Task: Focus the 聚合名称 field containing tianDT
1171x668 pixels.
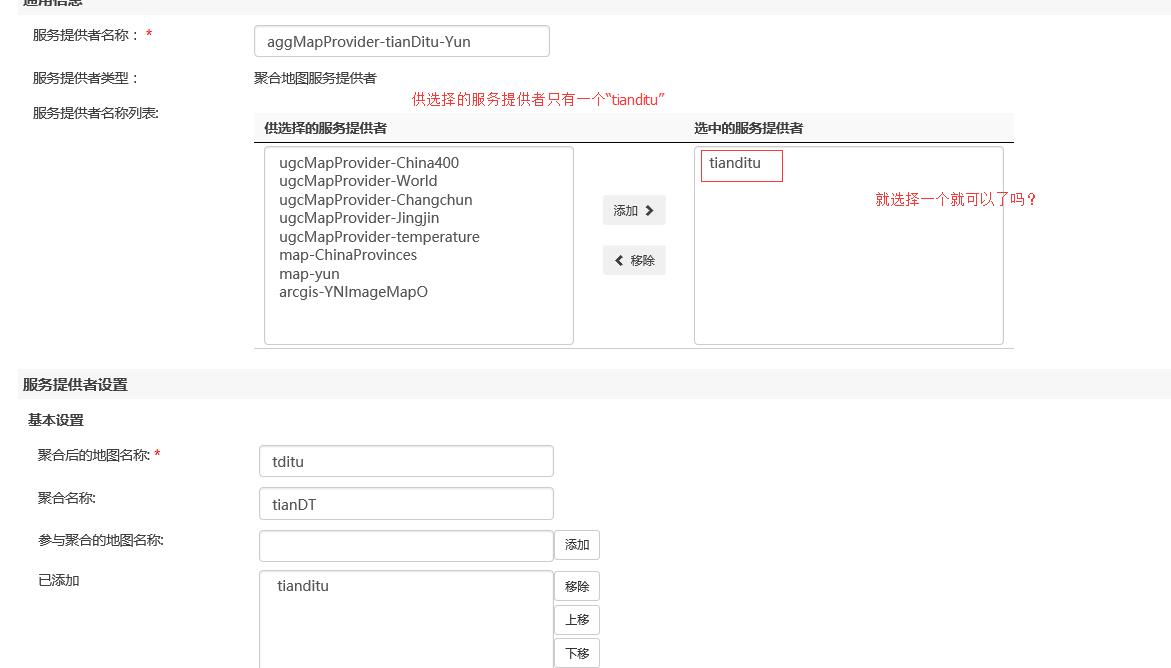Action: [406, 504]
